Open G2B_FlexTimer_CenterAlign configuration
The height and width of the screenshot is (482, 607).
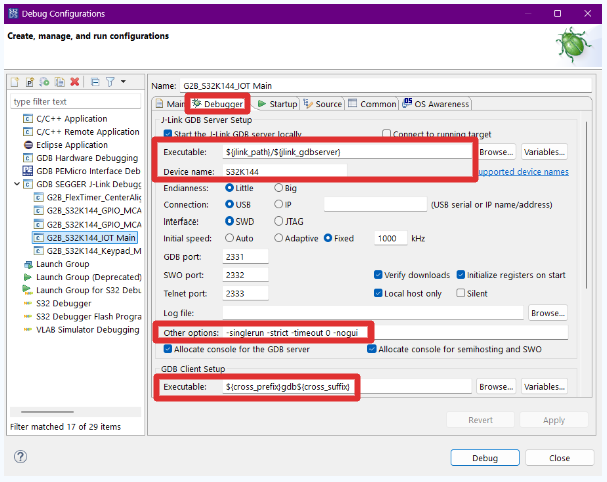[x=93, y=197]
